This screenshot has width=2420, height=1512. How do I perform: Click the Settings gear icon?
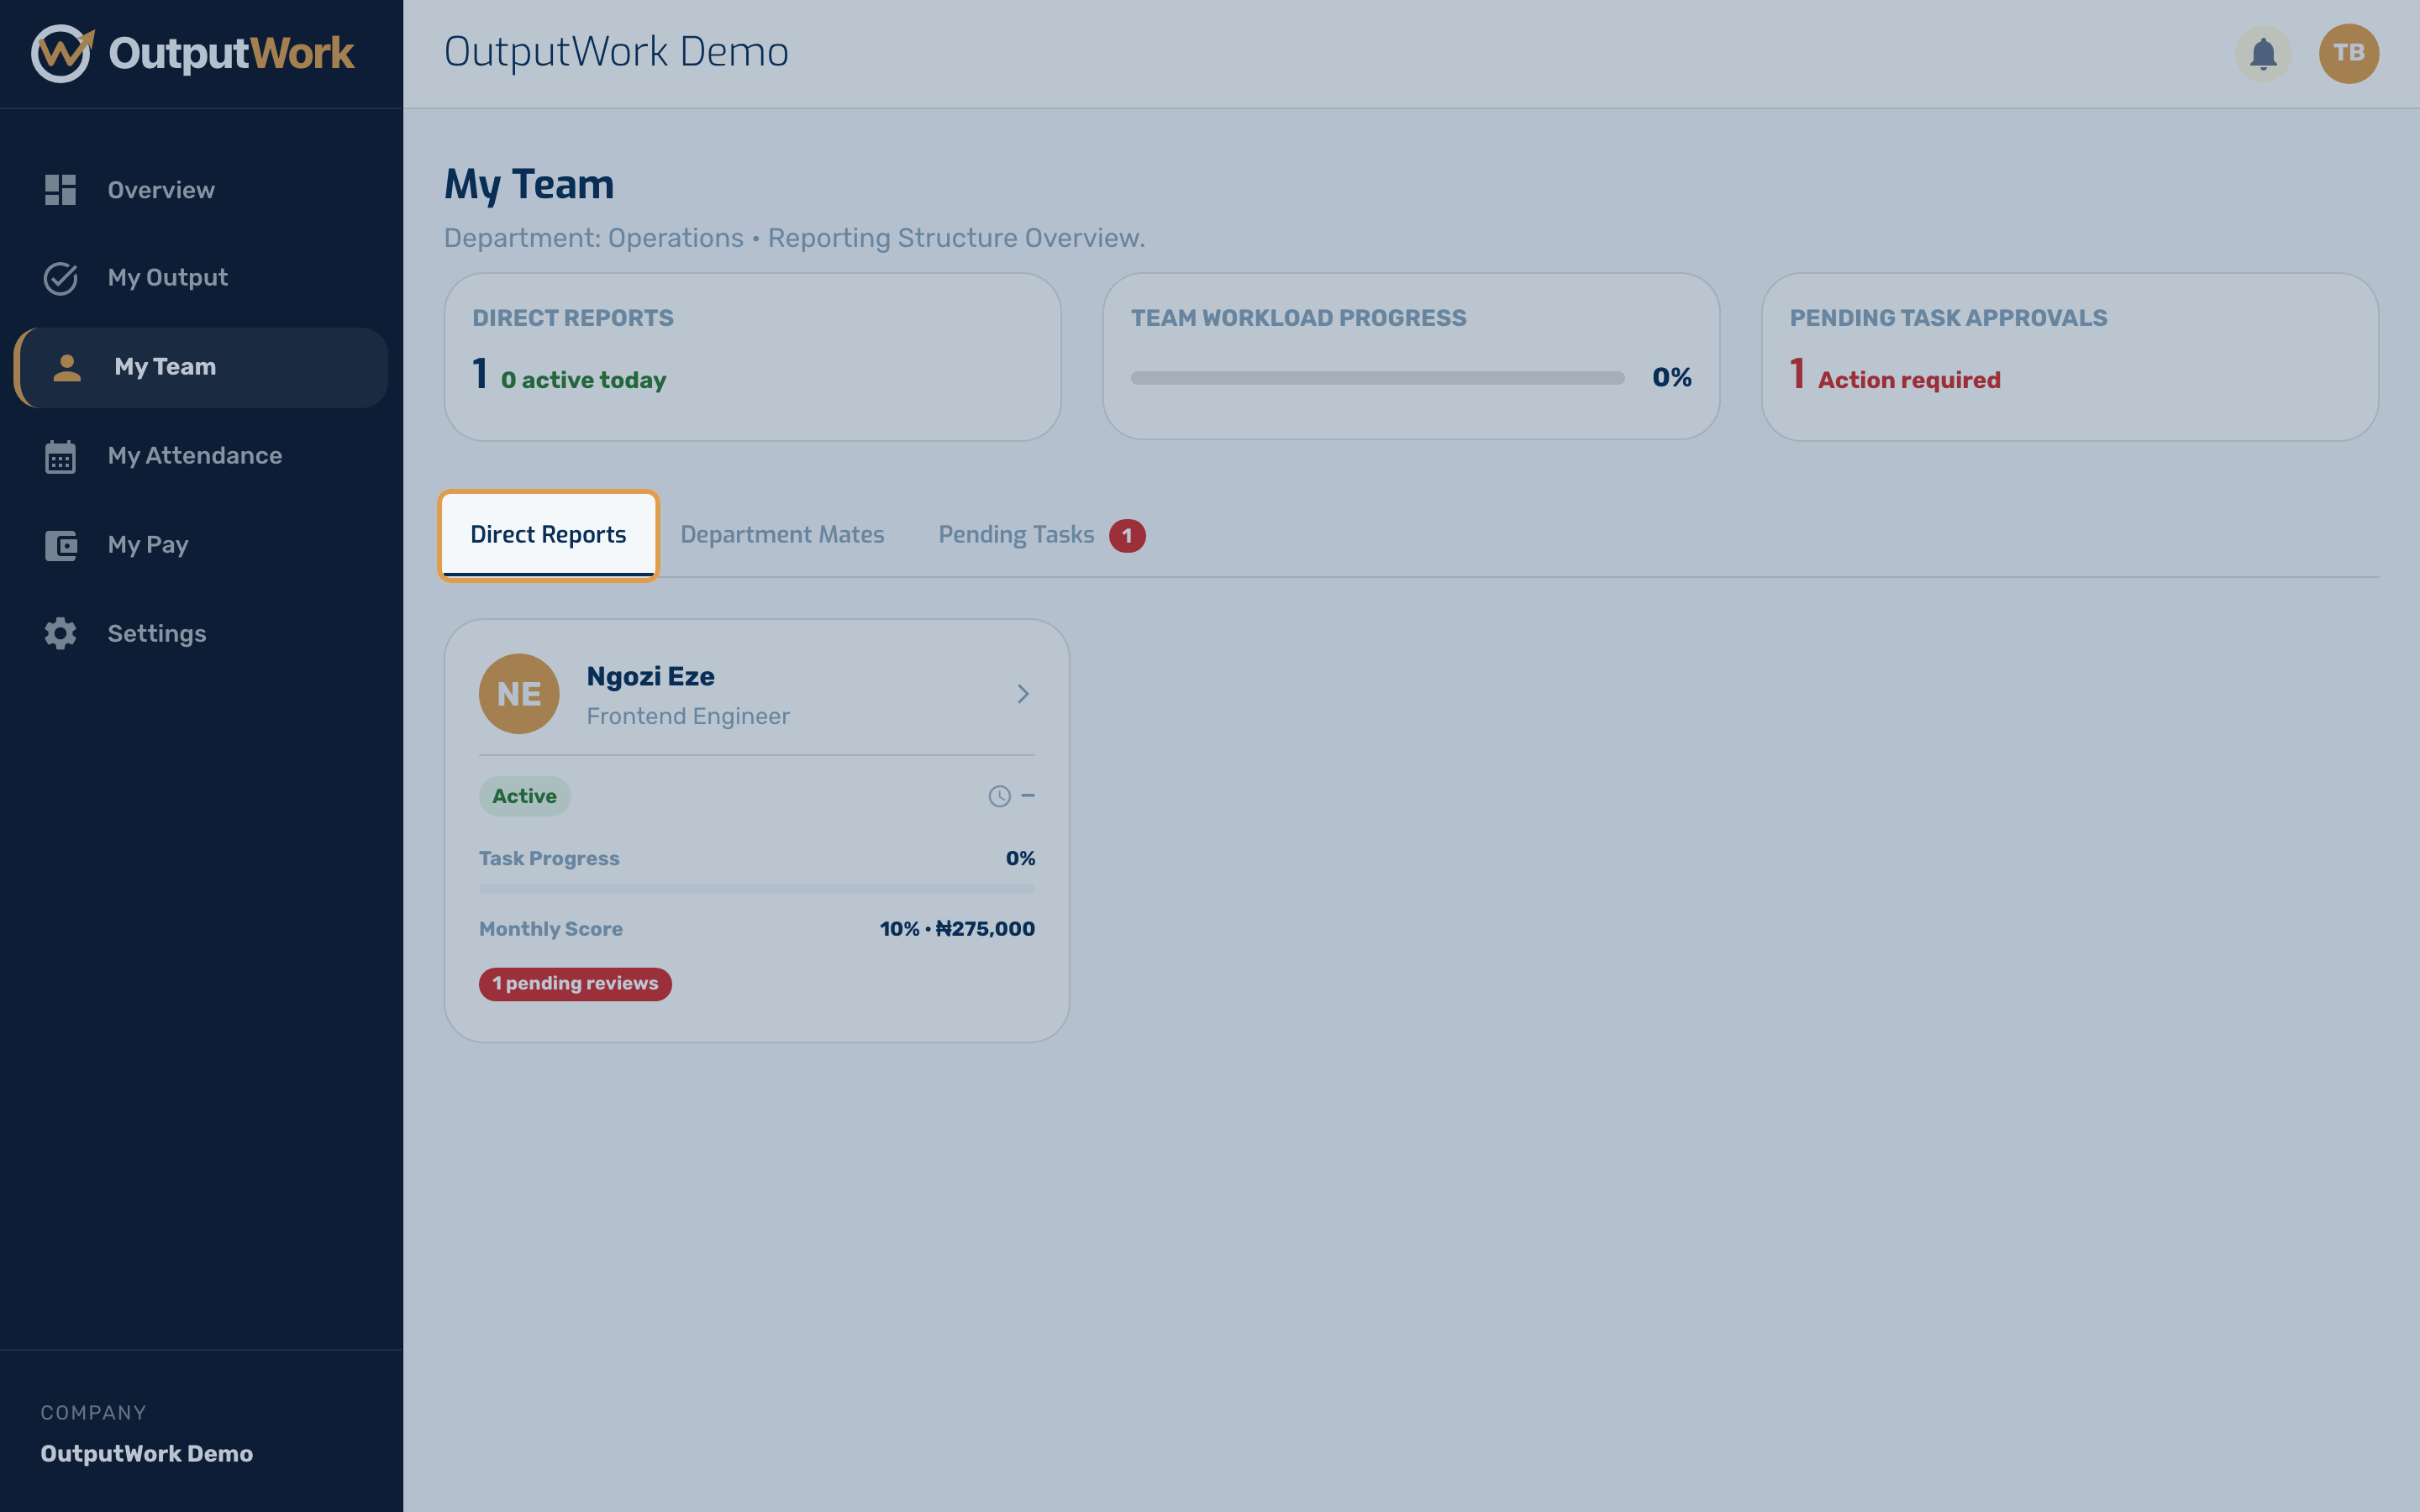tap(60, 634)
